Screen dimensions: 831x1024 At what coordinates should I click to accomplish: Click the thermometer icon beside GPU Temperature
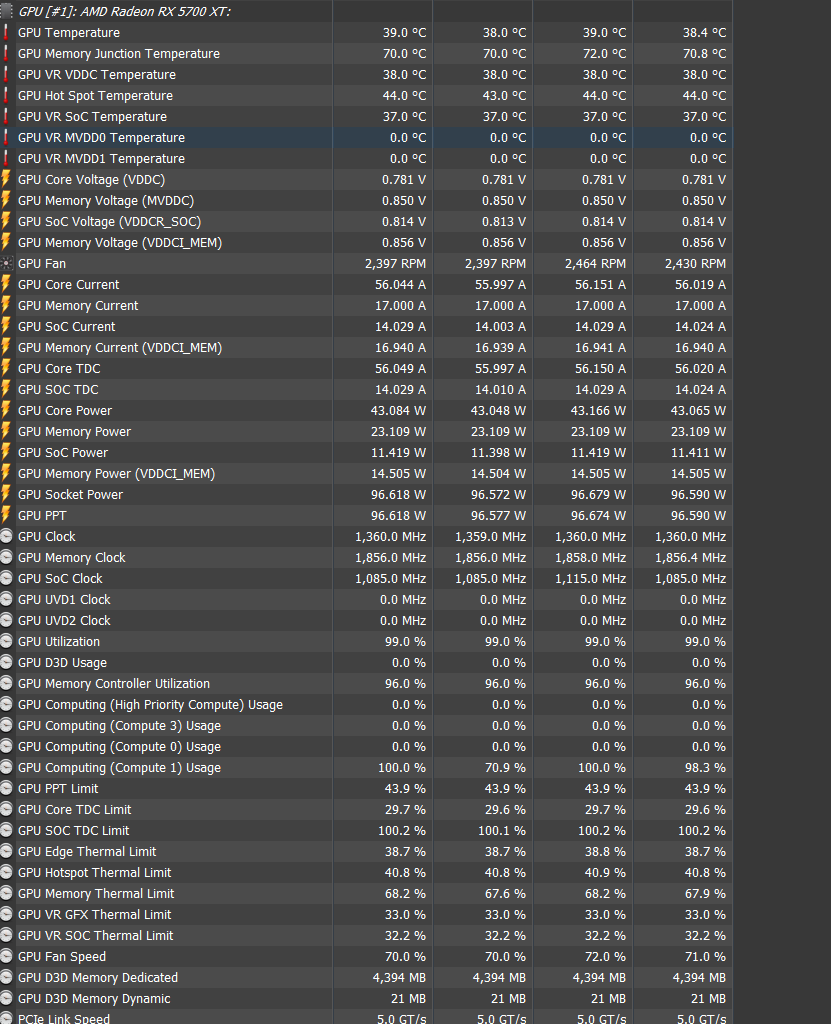click(6, 33)
